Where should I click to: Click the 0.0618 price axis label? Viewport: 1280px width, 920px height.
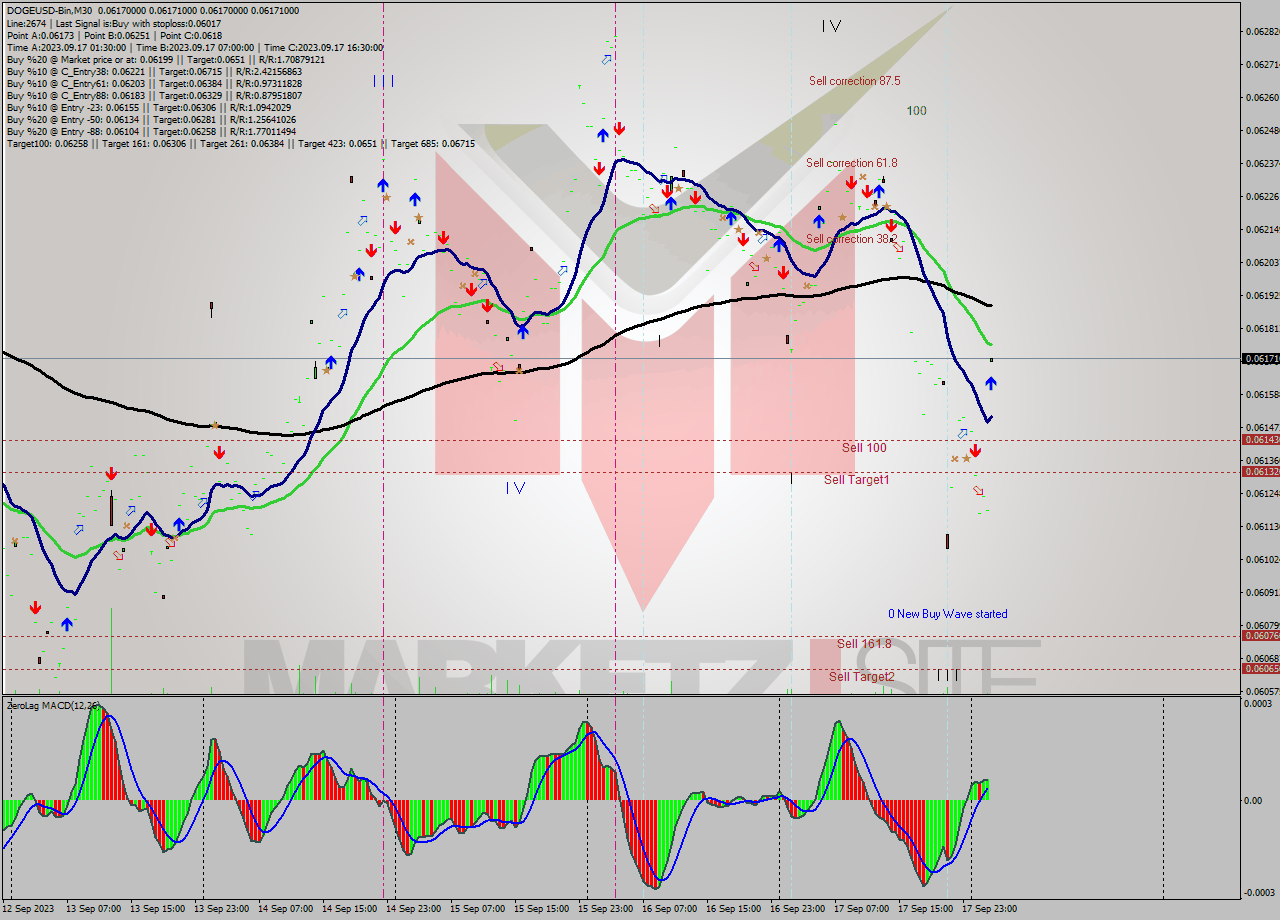(x=1262, y=329)
